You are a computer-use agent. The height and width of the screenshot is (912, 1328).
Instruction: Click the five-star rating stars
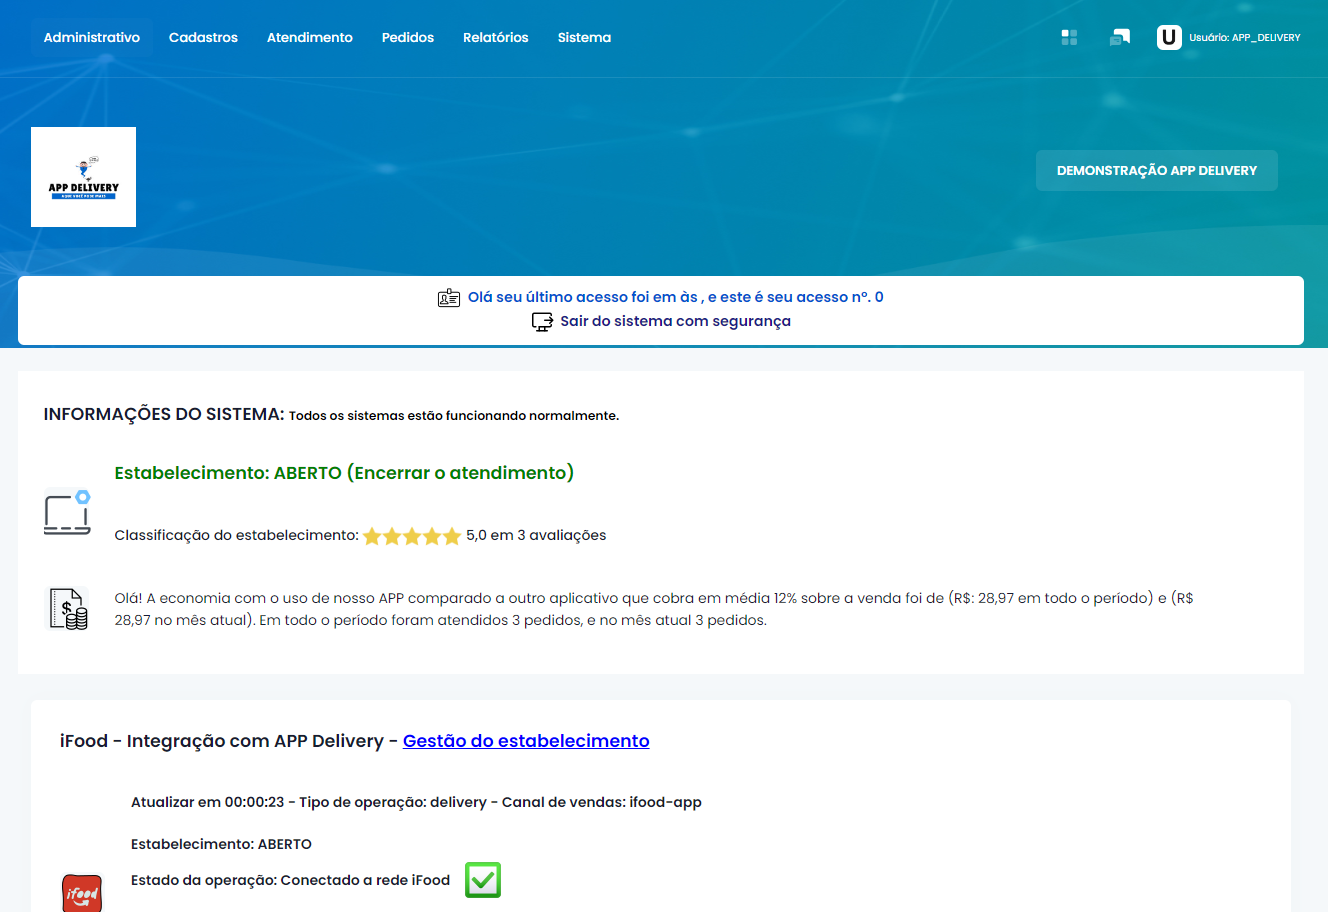412,536
